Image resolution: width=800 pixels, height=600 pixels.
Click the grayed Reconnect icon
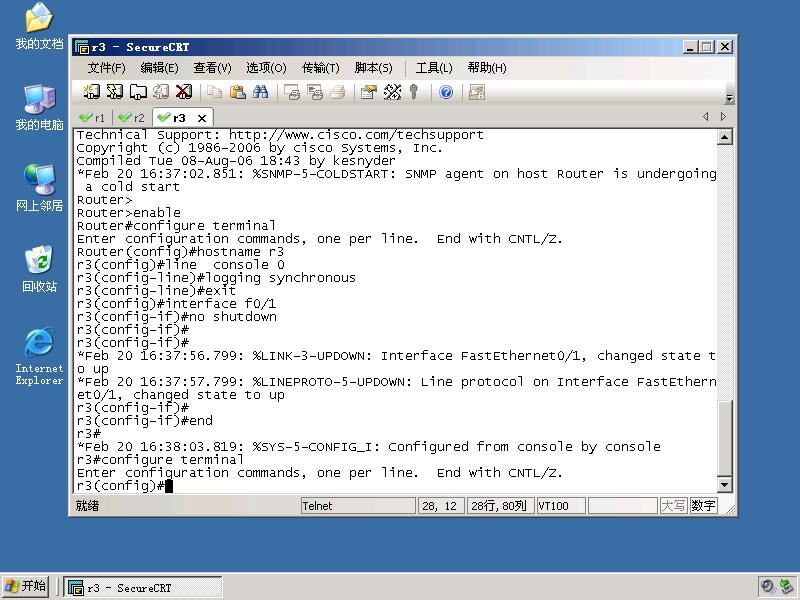click(x=161, y=92)
